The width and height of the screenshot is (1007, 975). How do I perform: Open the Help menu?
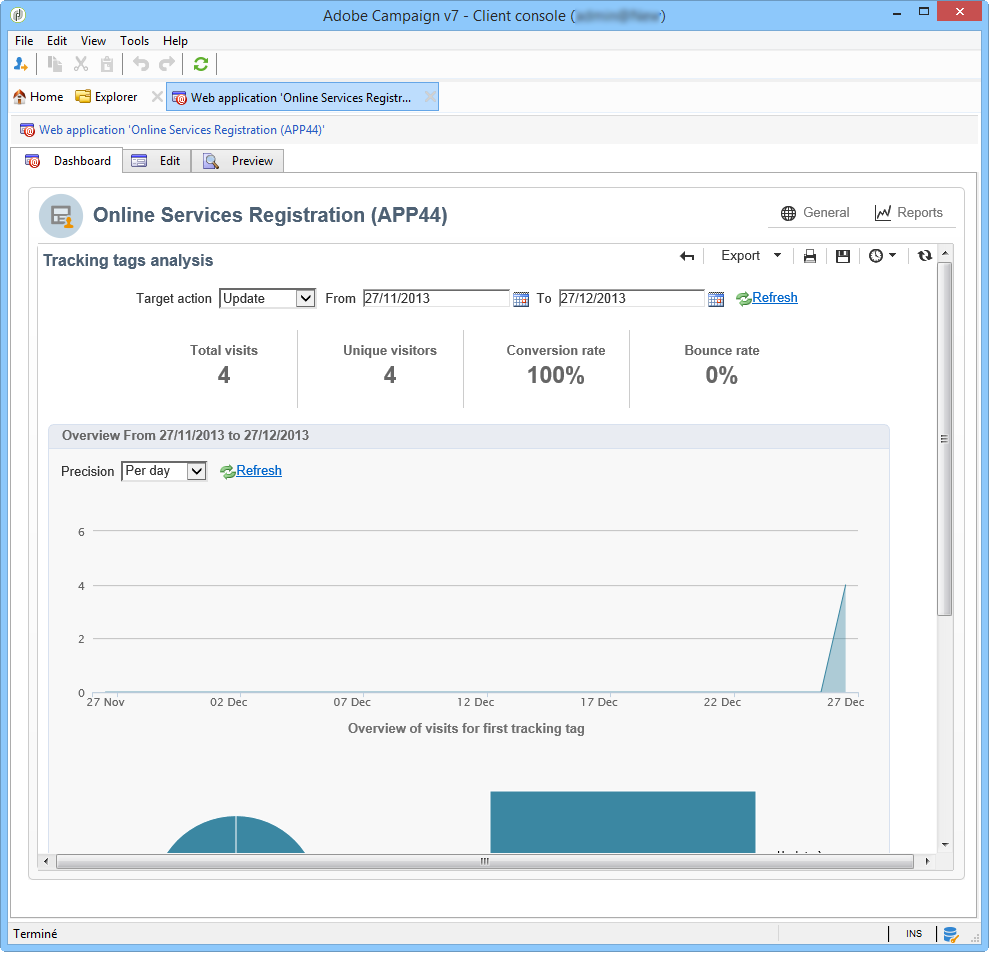[x=175, y=40]
